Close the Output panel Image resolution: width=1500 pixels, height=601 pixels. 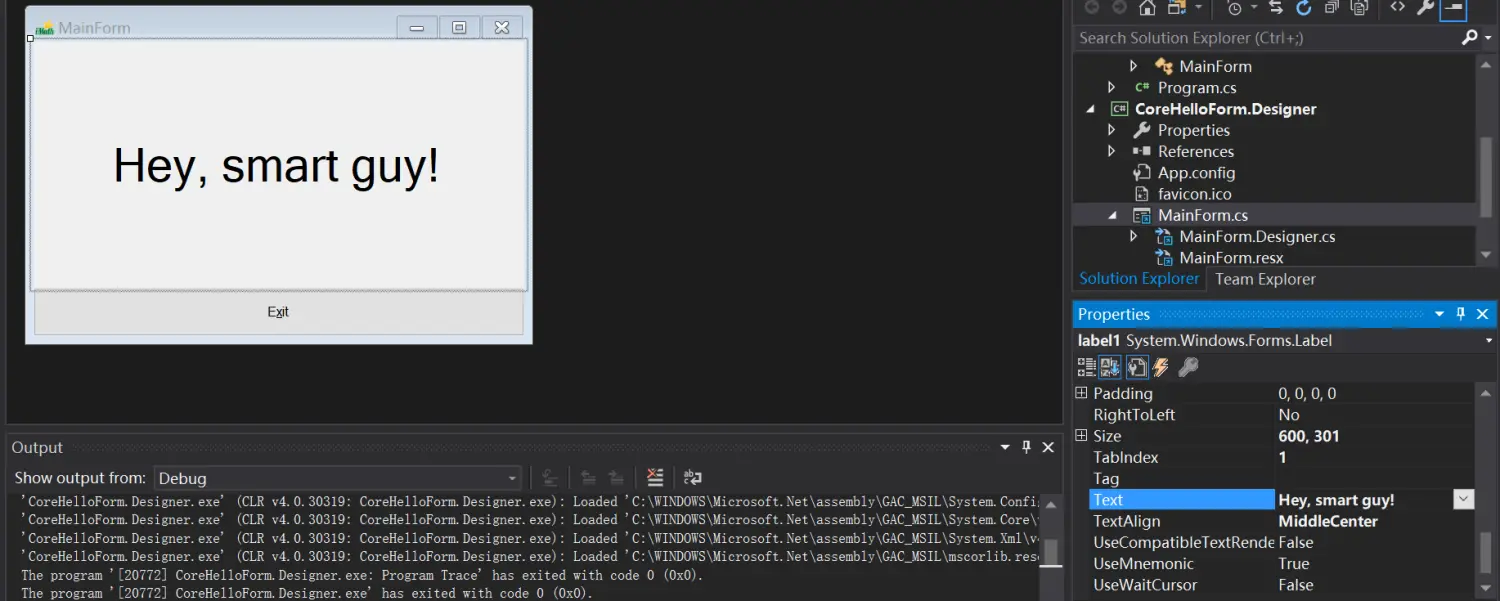click(1048, 447)
